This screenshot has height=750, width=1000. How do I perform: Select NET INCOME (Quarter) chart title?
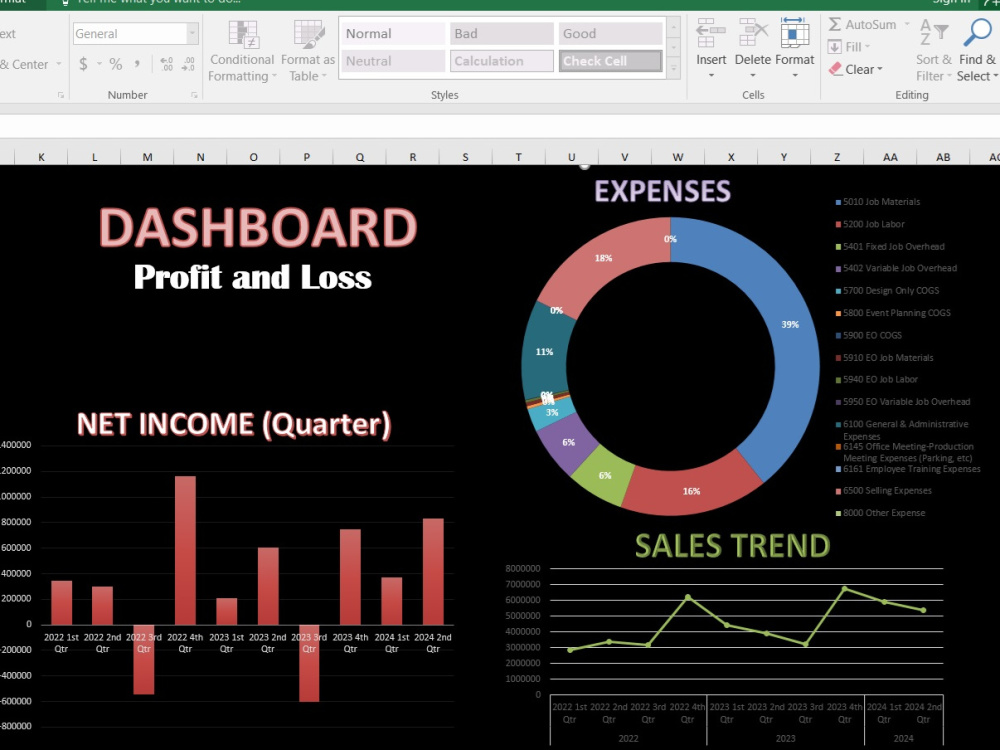point(233,425)
